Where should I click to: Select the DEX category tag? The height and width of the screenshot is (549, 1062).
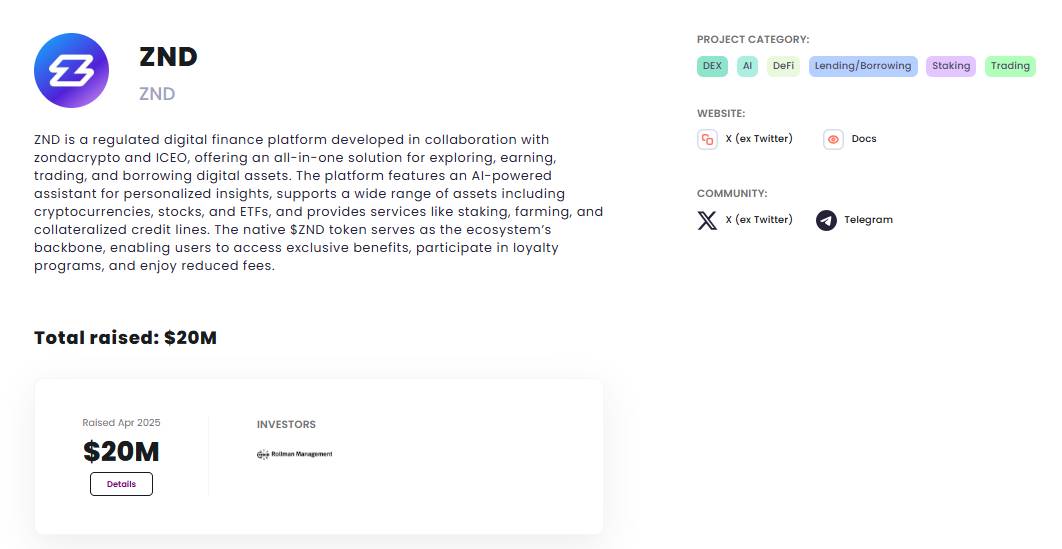pos(712,66)
